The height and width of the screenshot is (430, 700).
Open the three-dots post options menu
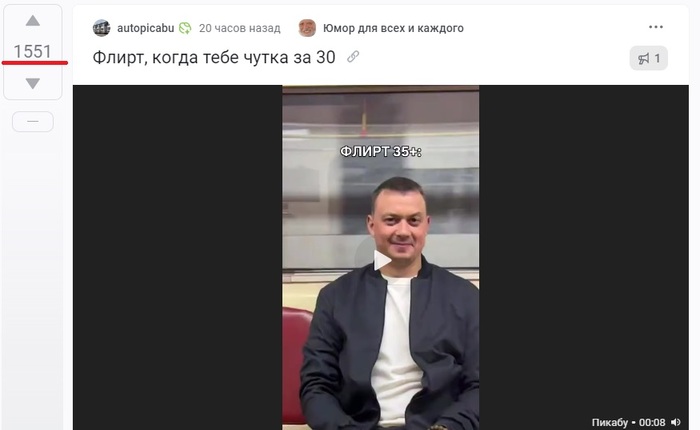[x=656, y=27]
